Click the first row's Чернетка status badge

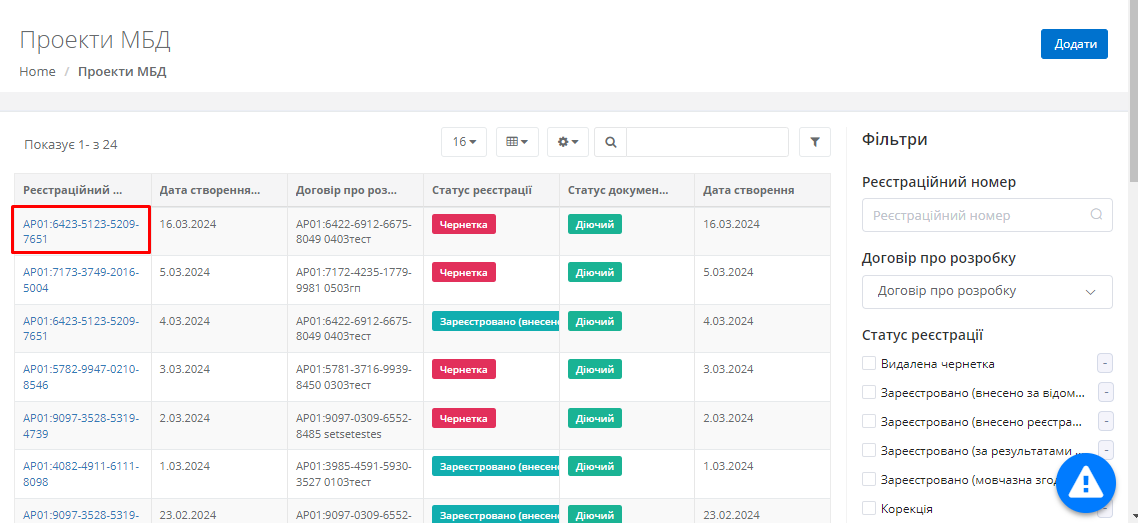tap(464, 224)
